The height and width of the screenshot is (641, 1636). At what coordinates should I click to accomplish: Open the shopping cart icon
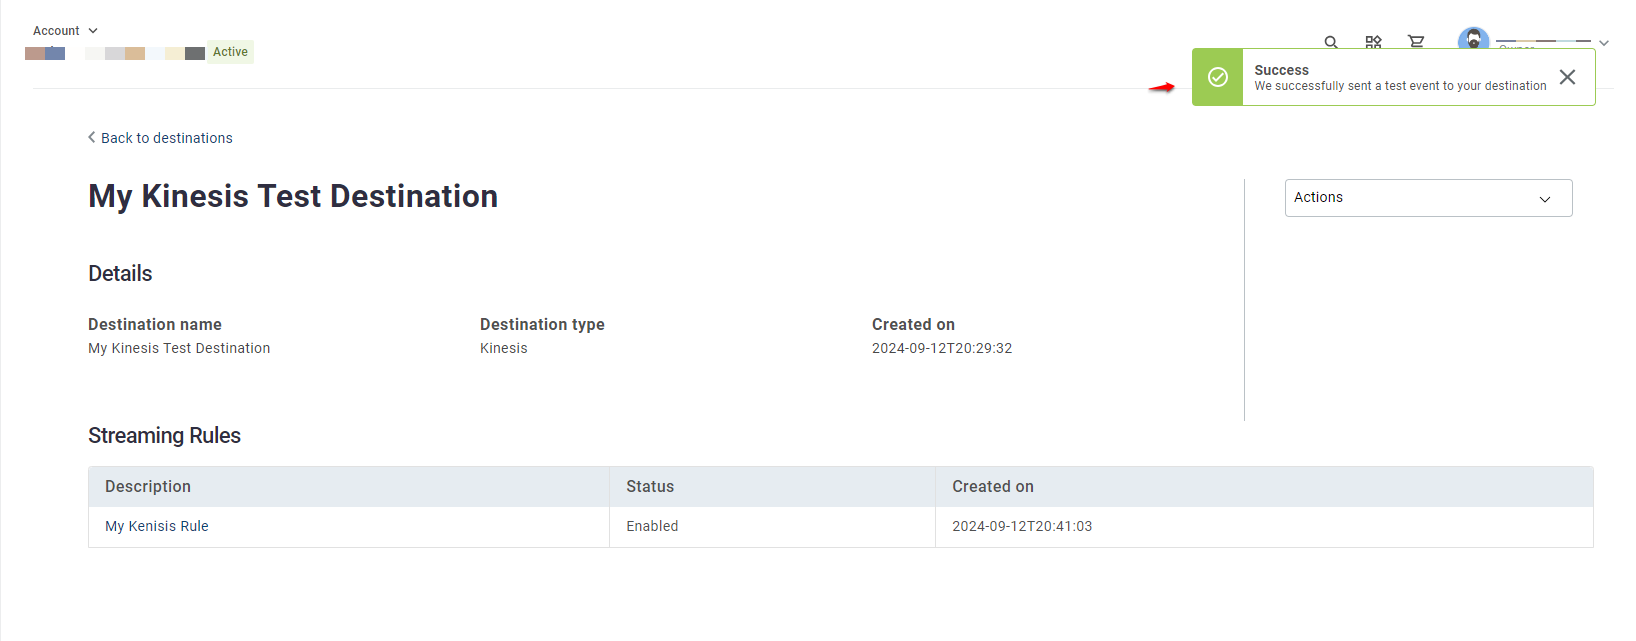1416,42
